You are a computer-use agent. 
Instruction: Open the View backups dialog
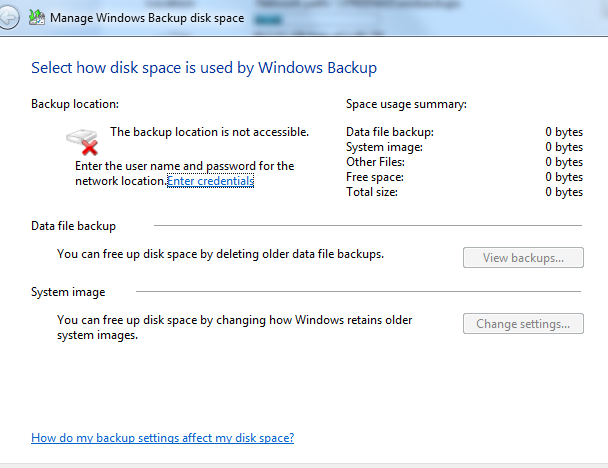click(x=523, y=258)
